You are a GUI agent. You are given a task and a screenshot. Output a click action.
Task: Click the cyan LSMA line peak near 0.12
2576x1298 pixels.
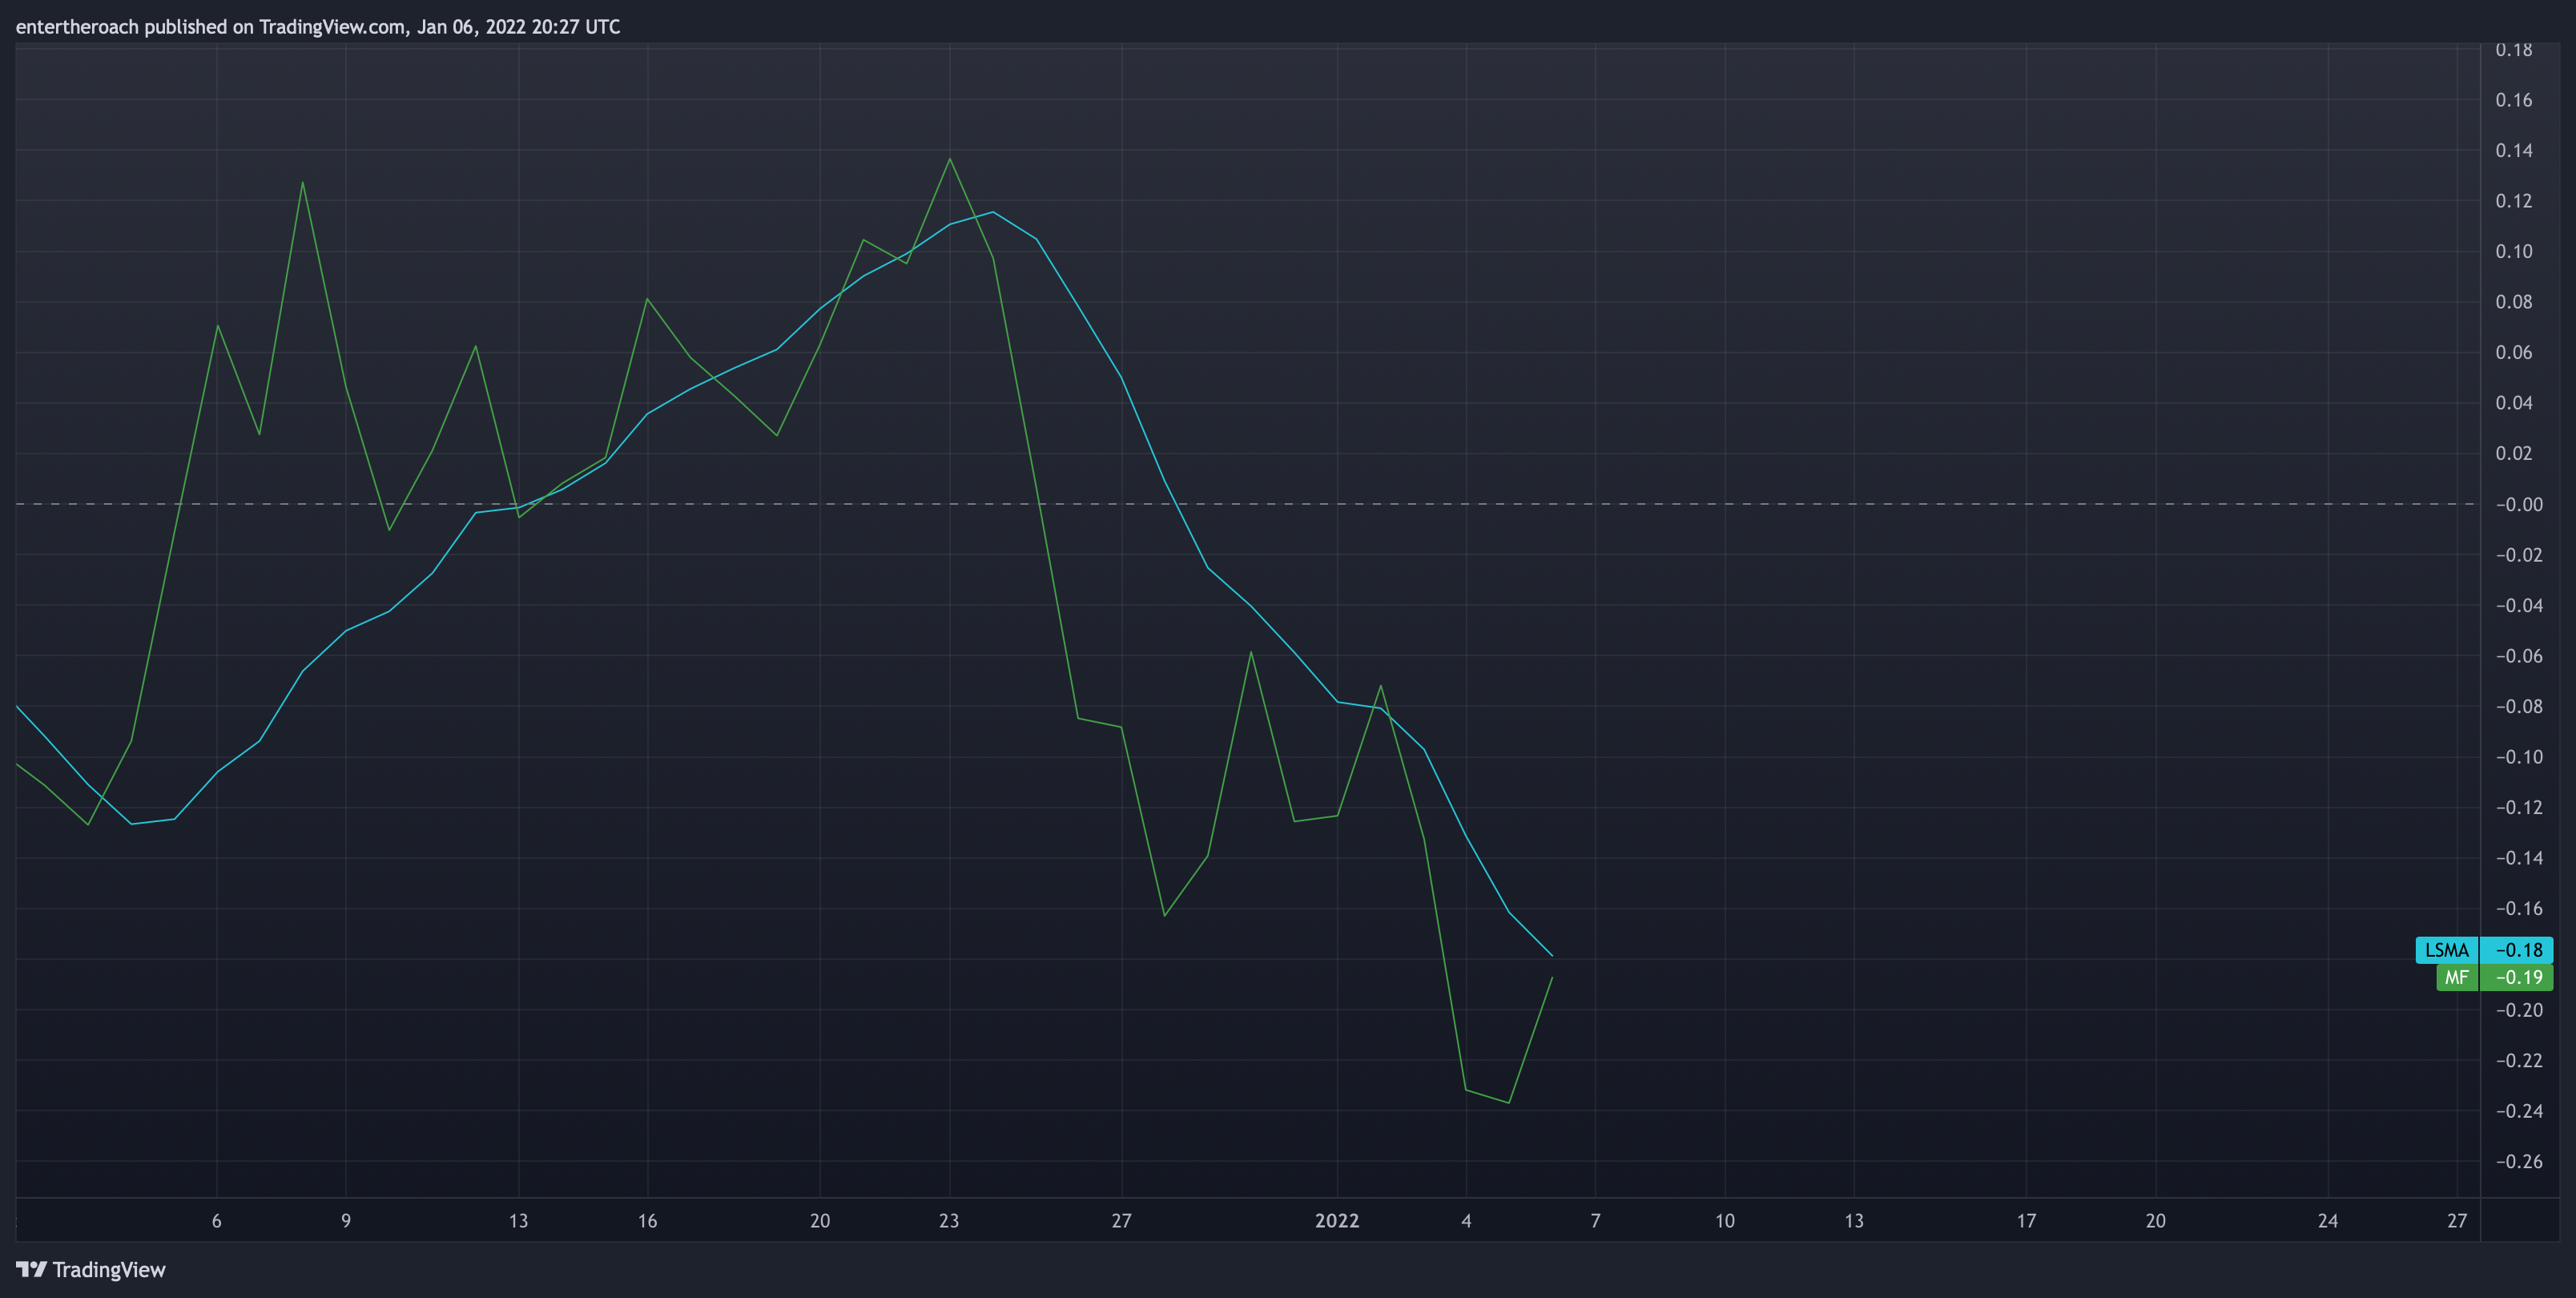click(992, 212)
